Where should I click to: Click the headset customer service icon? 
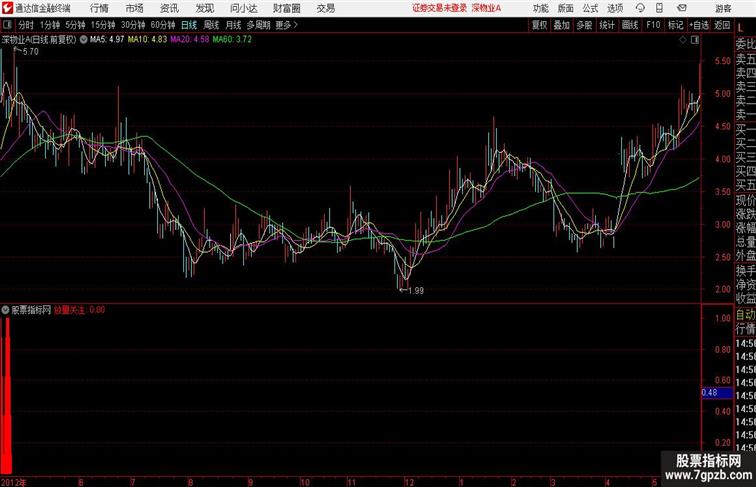click(x=640, y=8)
